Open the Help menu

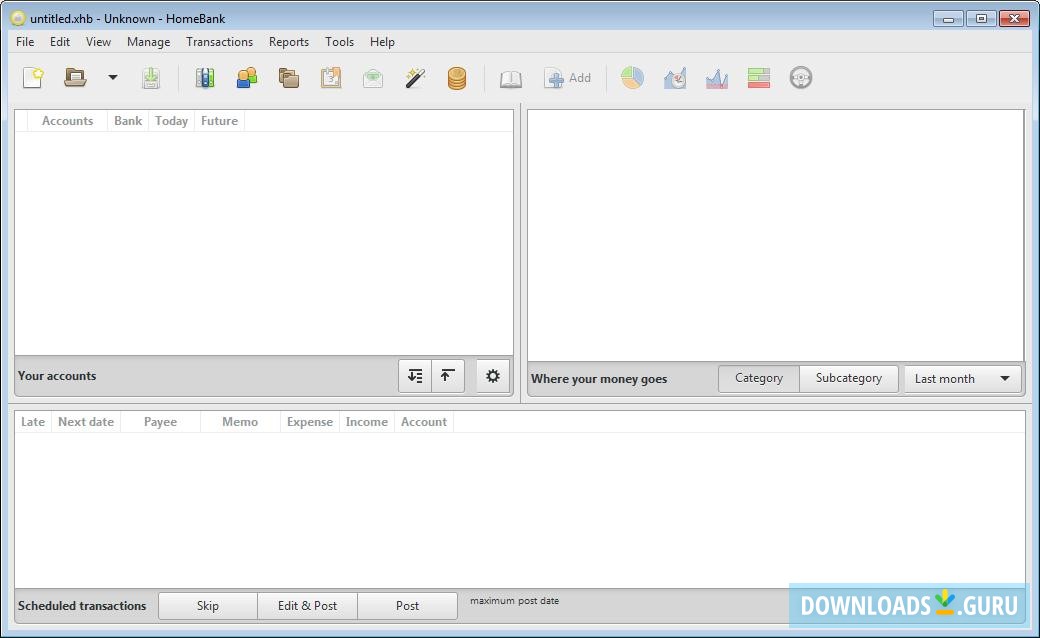pos(382,42)
